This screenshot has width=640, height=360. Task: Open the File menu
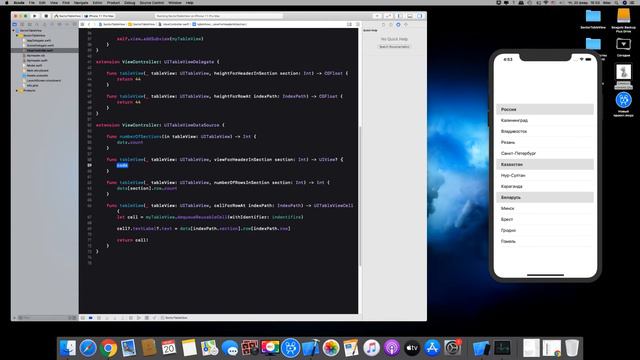pyautogui.click(x=31, y=2)
